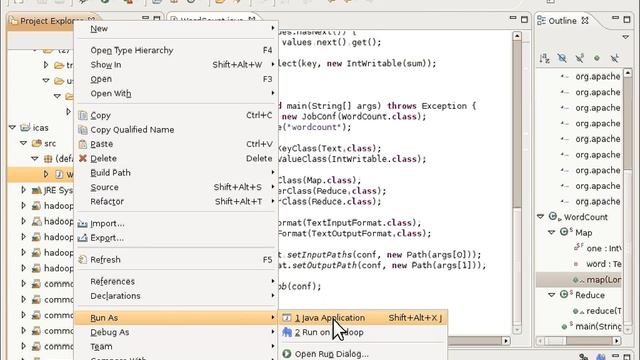This screenshot has width=640, height=360.
Task: Click the red Delete cross icon
Action: tap(83, 158)
